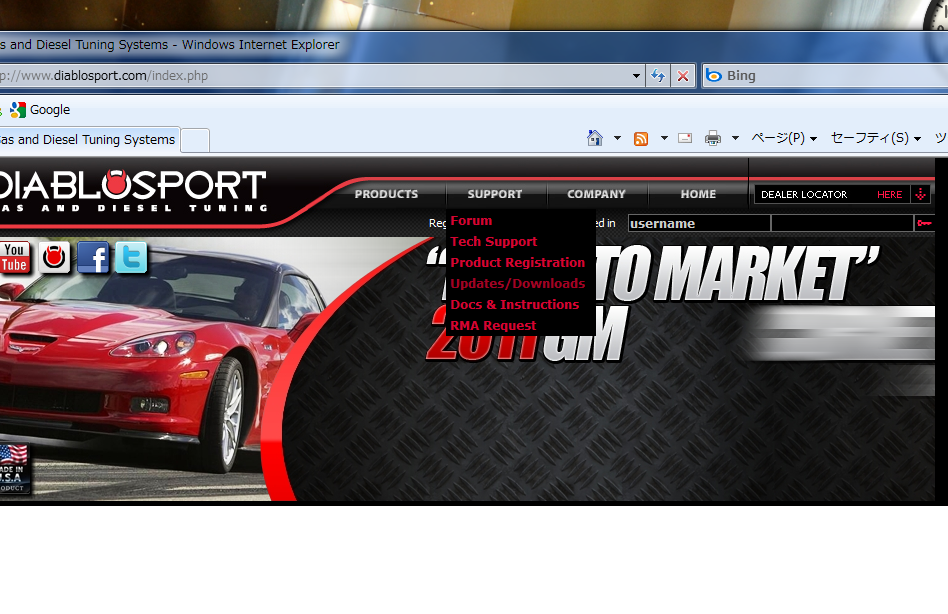Open the SUPPORT navigation menu
948x614 pixels.
tap(495, 194)
